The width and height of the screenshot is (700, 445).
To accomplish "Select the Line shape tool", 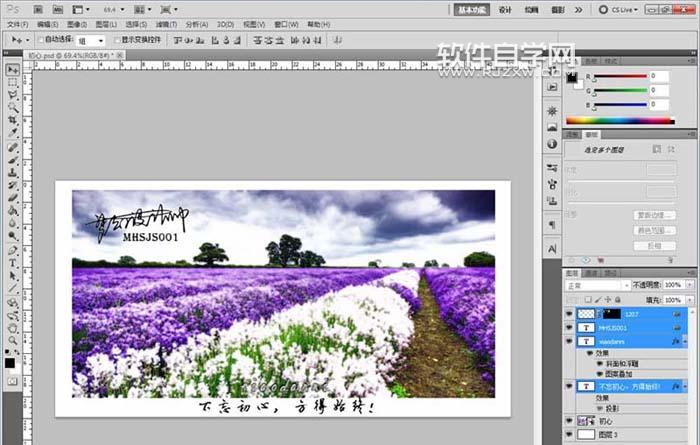I will tap(12, 288).
